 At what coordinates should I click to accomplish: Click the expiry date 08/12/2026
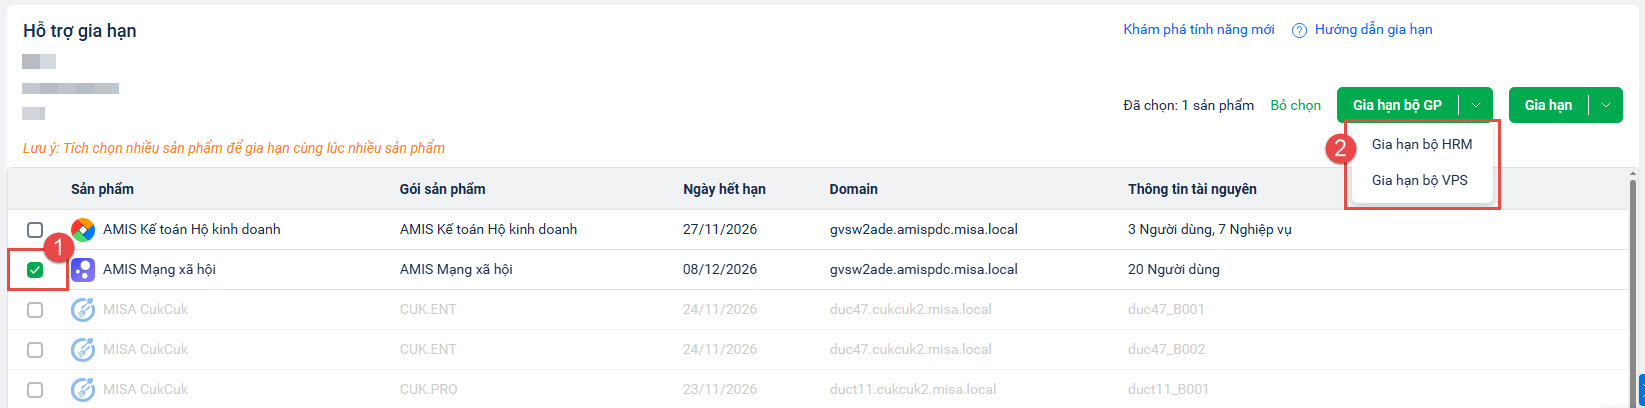coord(720,269)
